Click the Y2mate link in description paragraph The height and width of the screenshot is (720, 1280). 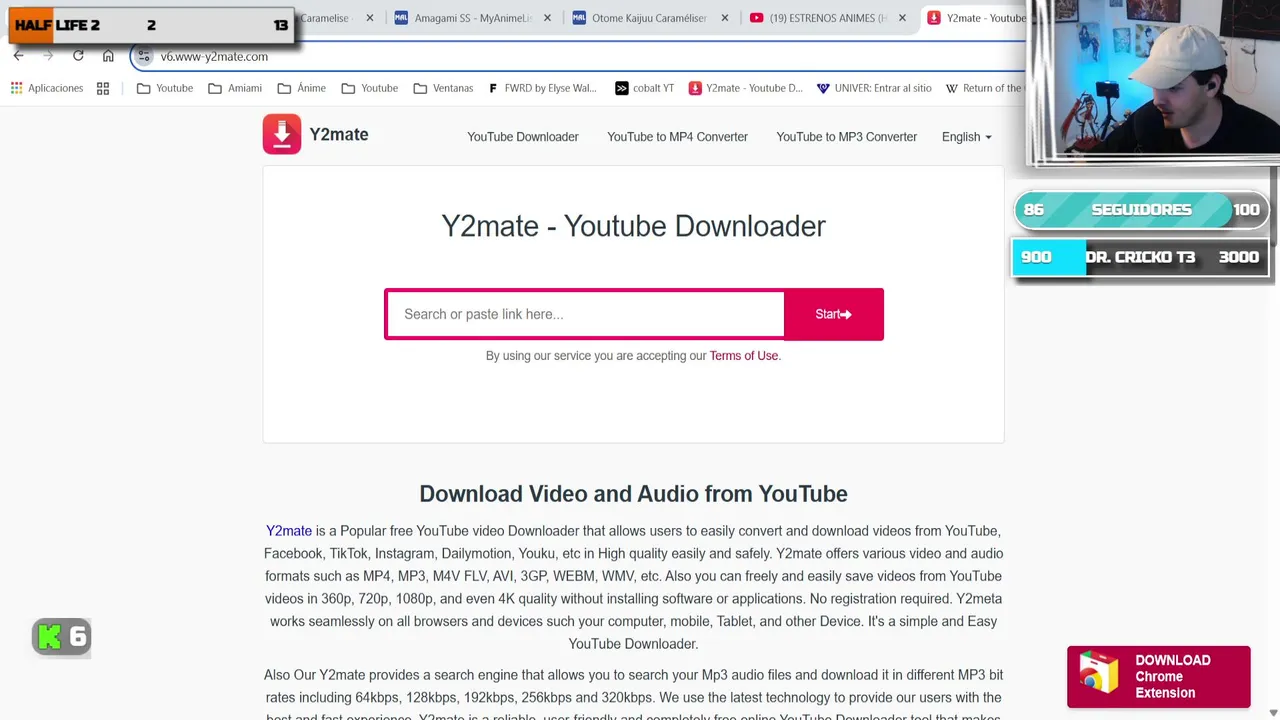[289, 531]
